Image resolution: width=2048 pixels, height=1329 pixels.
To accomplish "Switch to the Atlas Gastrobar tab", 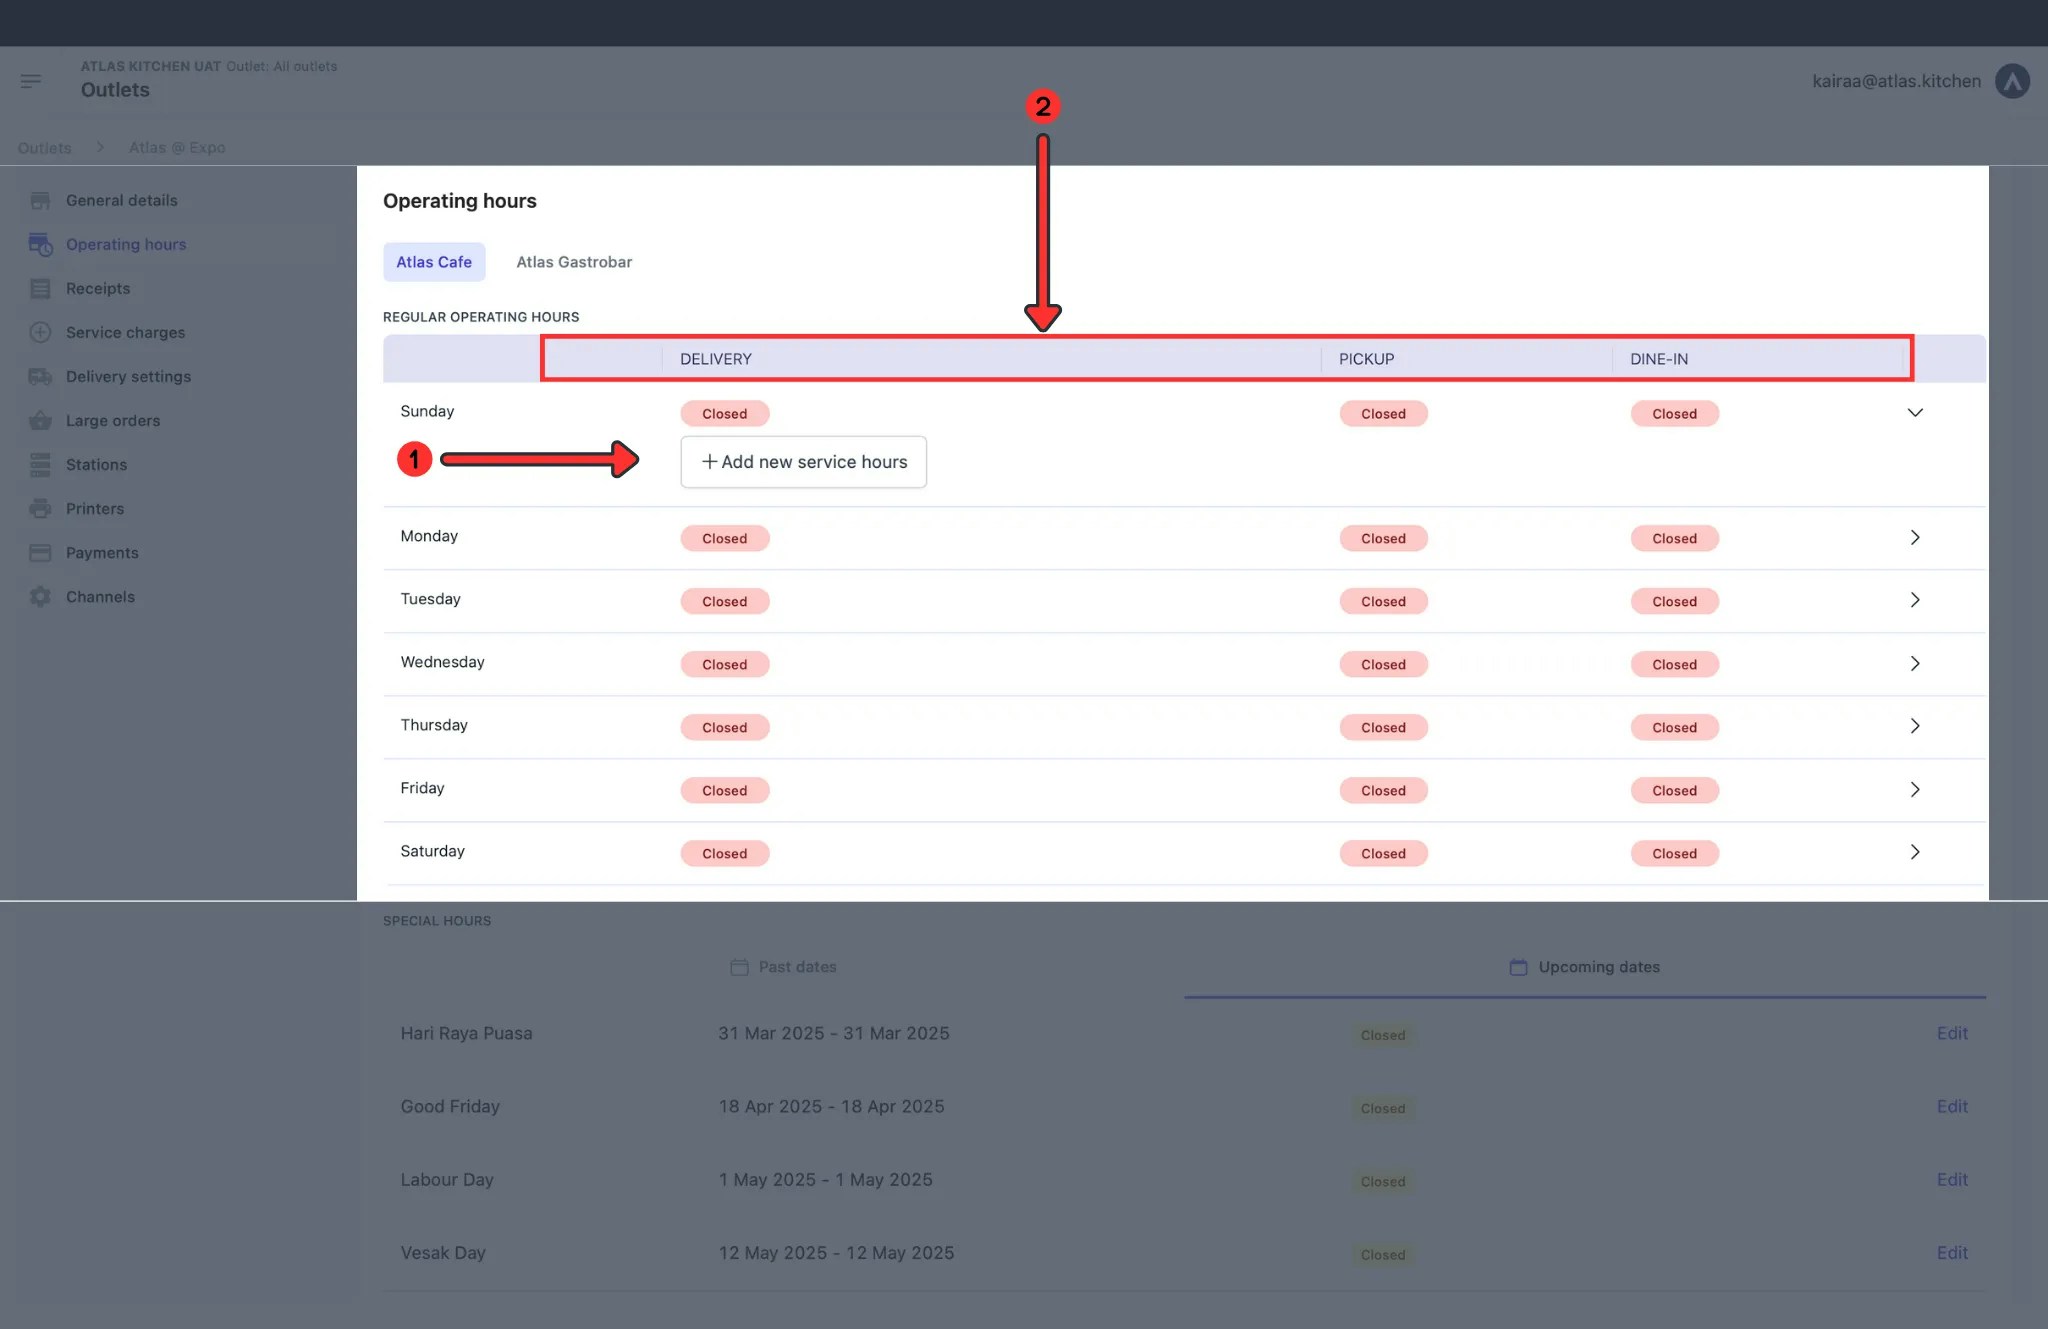I will pyautogui.click(x=574, y=261).
